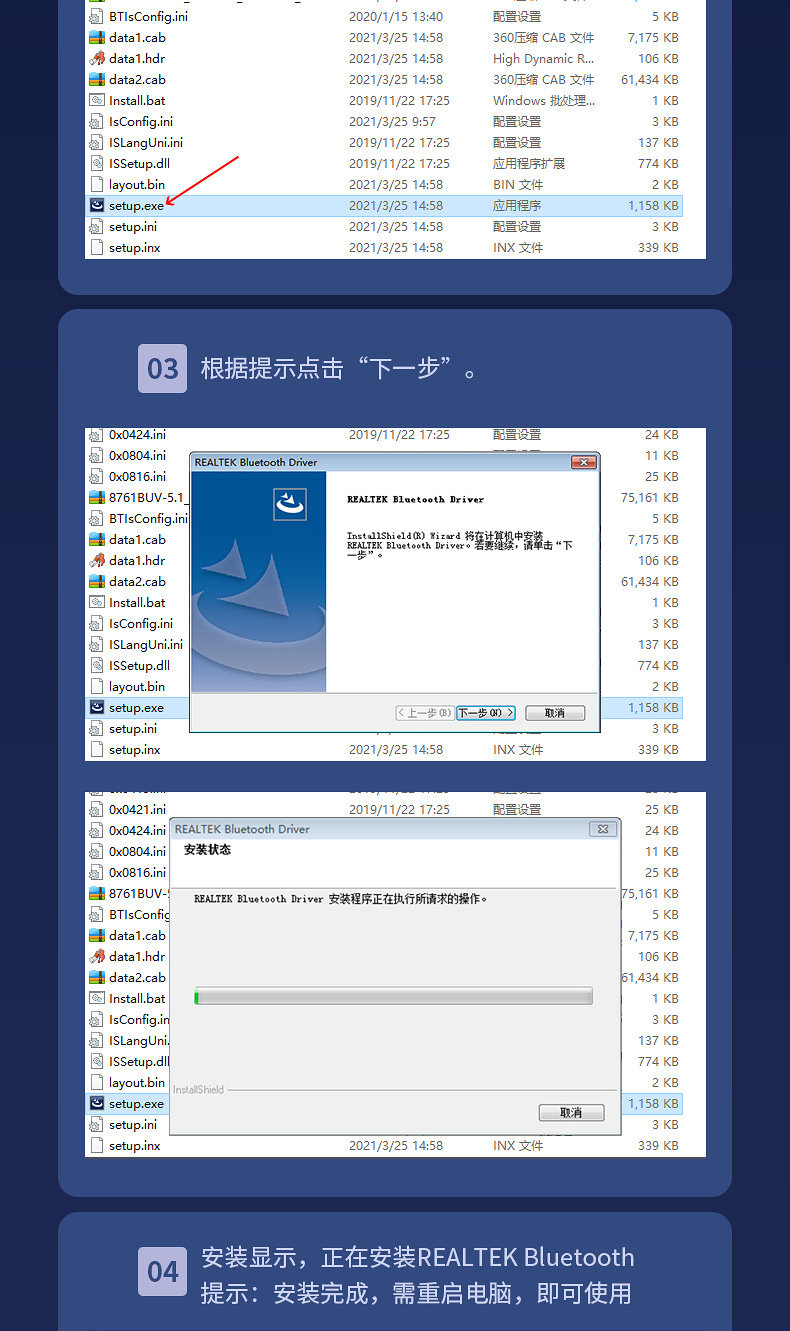Click the layout.bin icon behind the wizard dialog
This screenshot has height=1331, width=790.
point(97,686)
